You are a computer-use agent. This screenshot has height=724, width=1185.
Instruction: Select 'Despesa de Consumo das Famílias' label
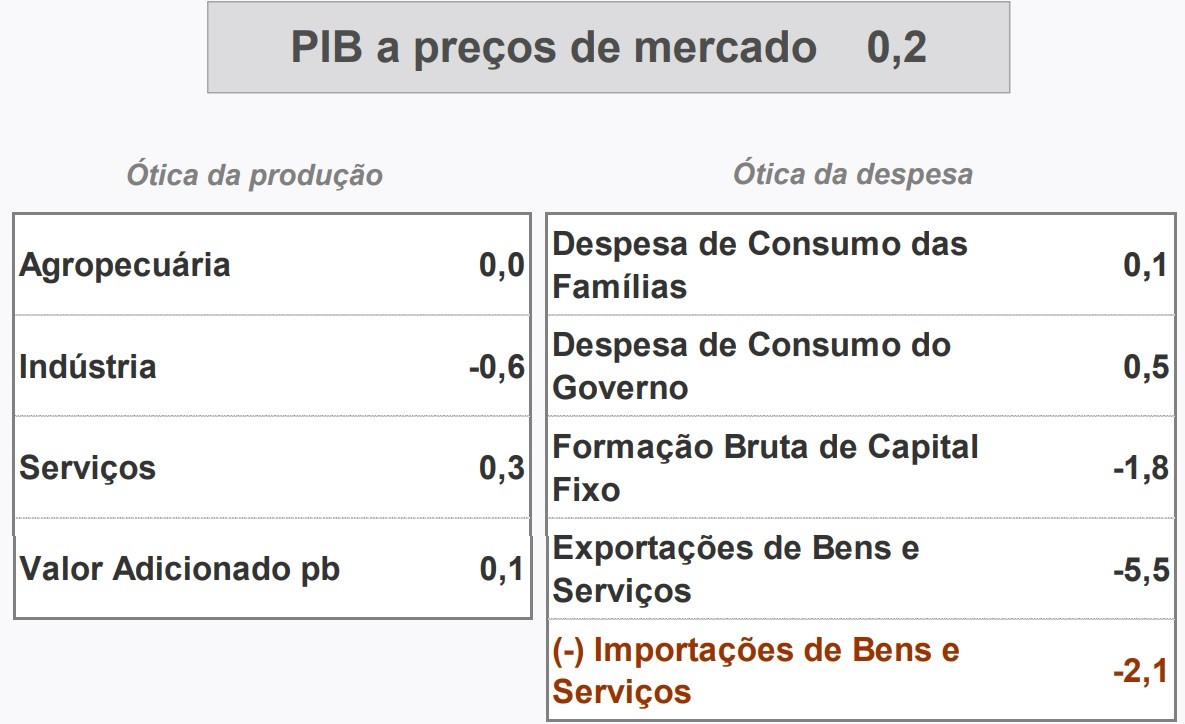click(x=760, y=265)
